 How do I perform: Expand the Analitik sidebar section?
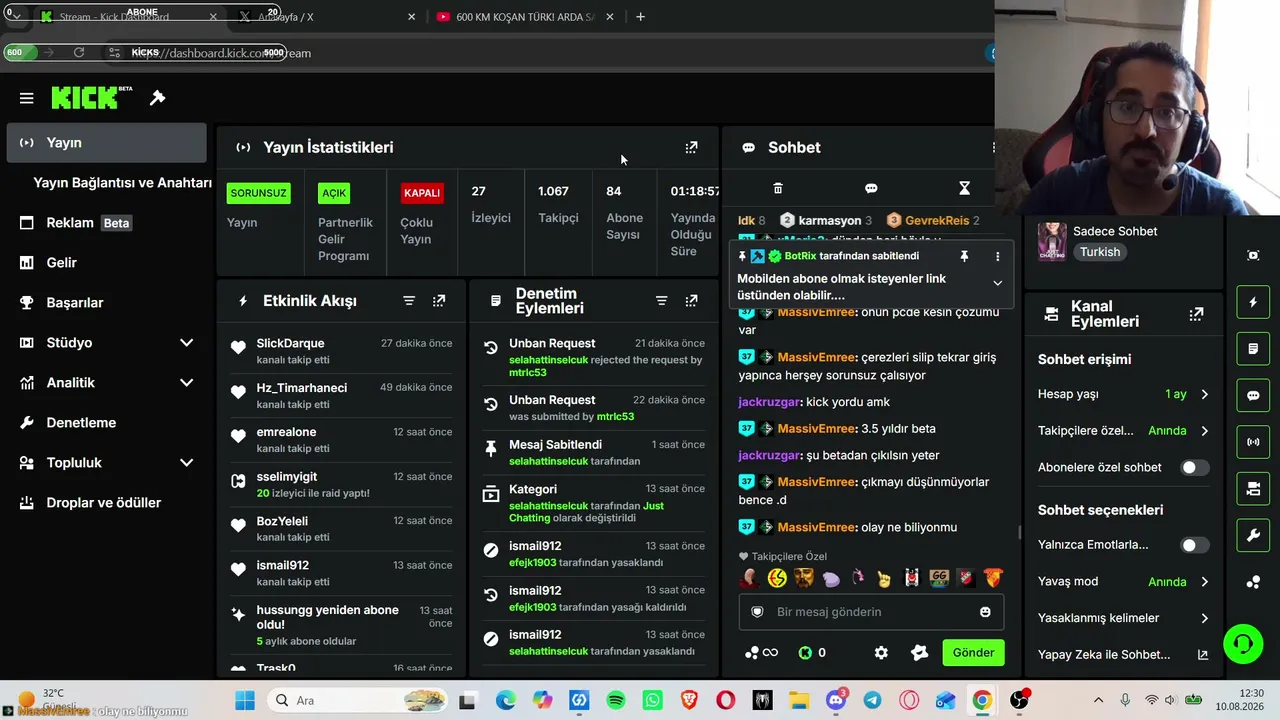(x=186, y=383)
